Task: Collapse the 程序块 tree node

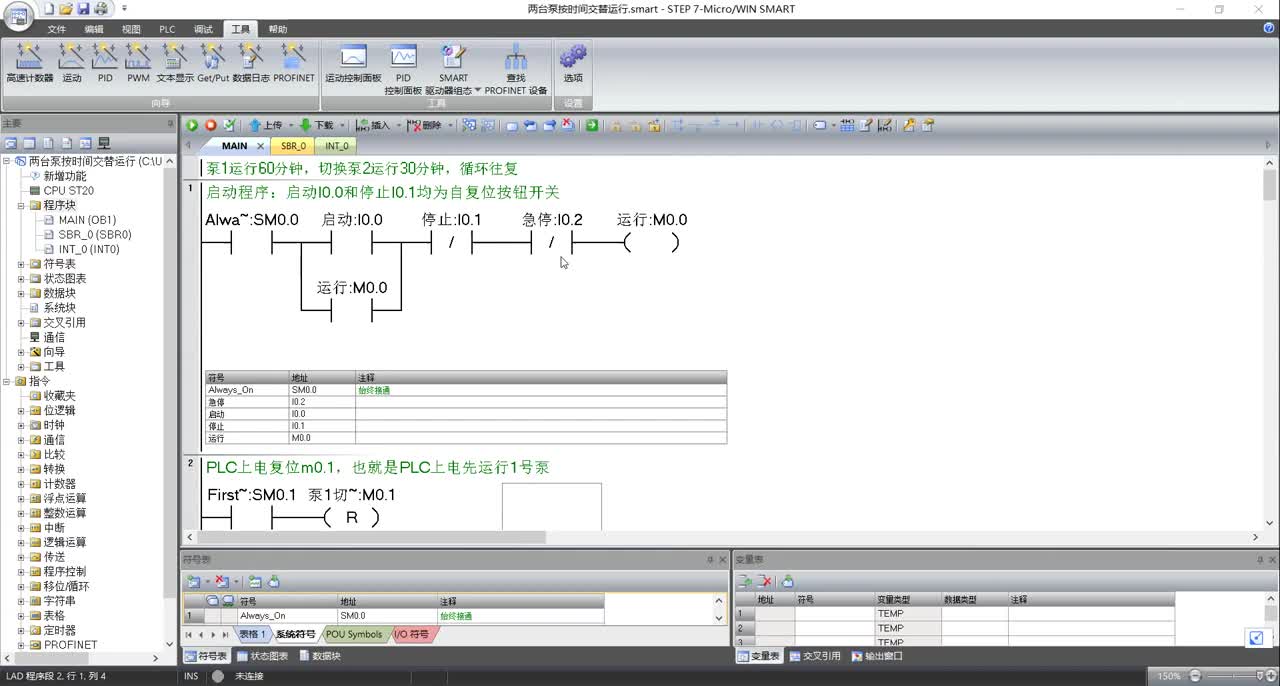Action: pyautogui.click(x=22, y=205)
